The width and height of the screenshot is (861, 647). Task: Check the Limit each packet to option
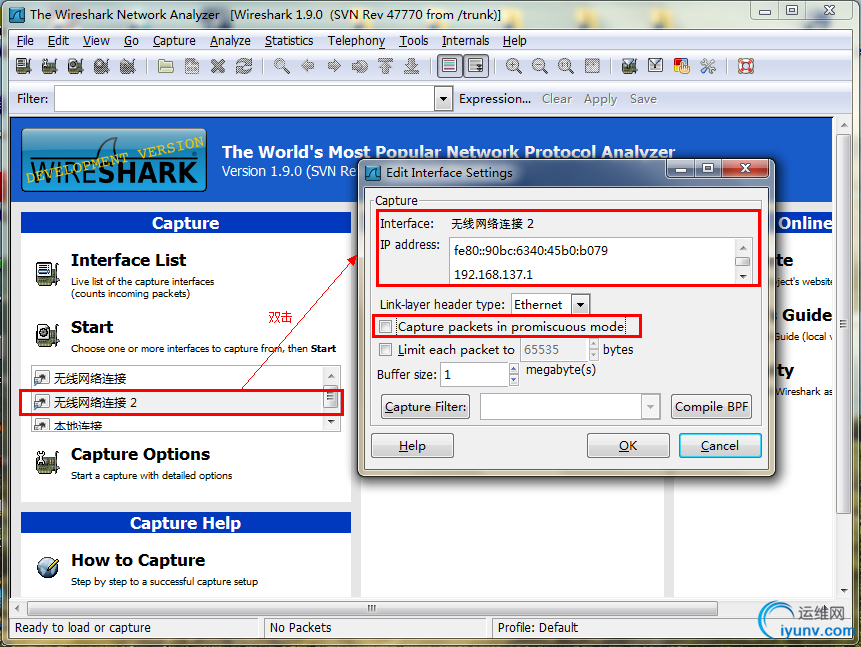coord(386,350)
